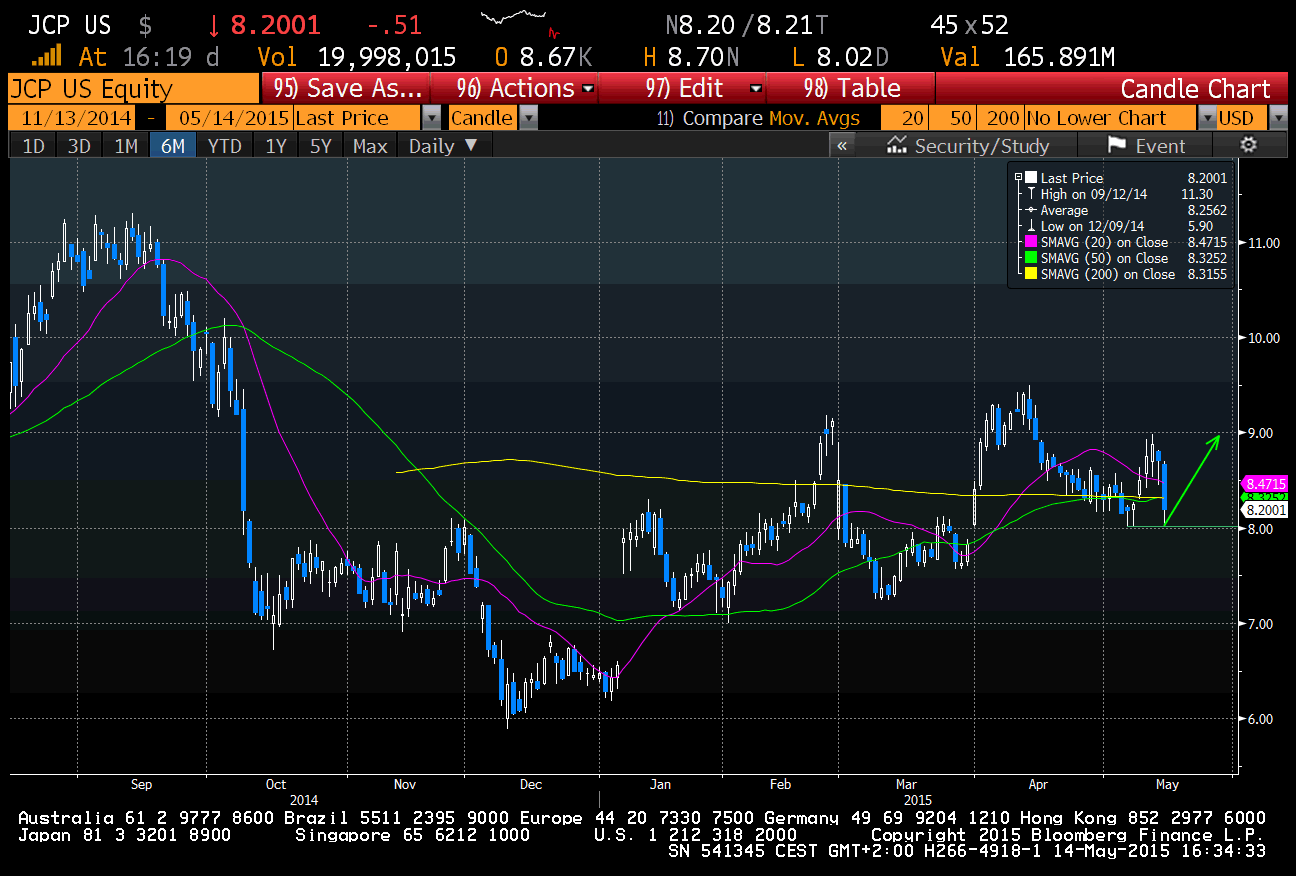1296x876 pixels.
Task: Click the Dec month label on time axis
Action: tap(530, 785)
